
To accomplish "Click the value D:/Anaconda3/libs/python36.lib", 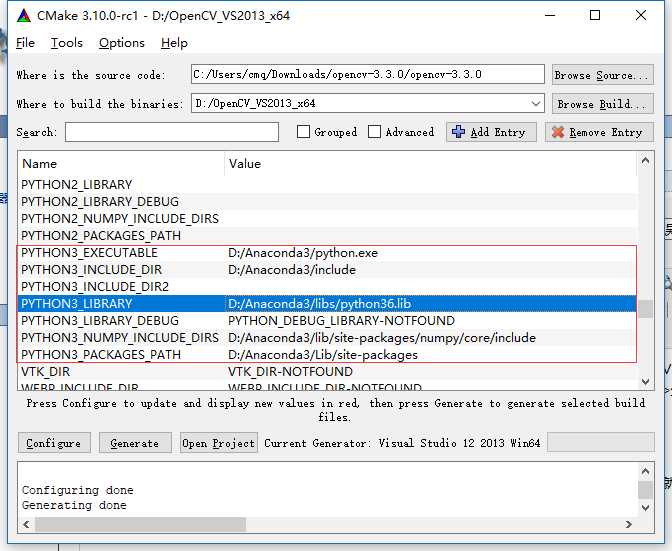I will (x=320, y=304).
